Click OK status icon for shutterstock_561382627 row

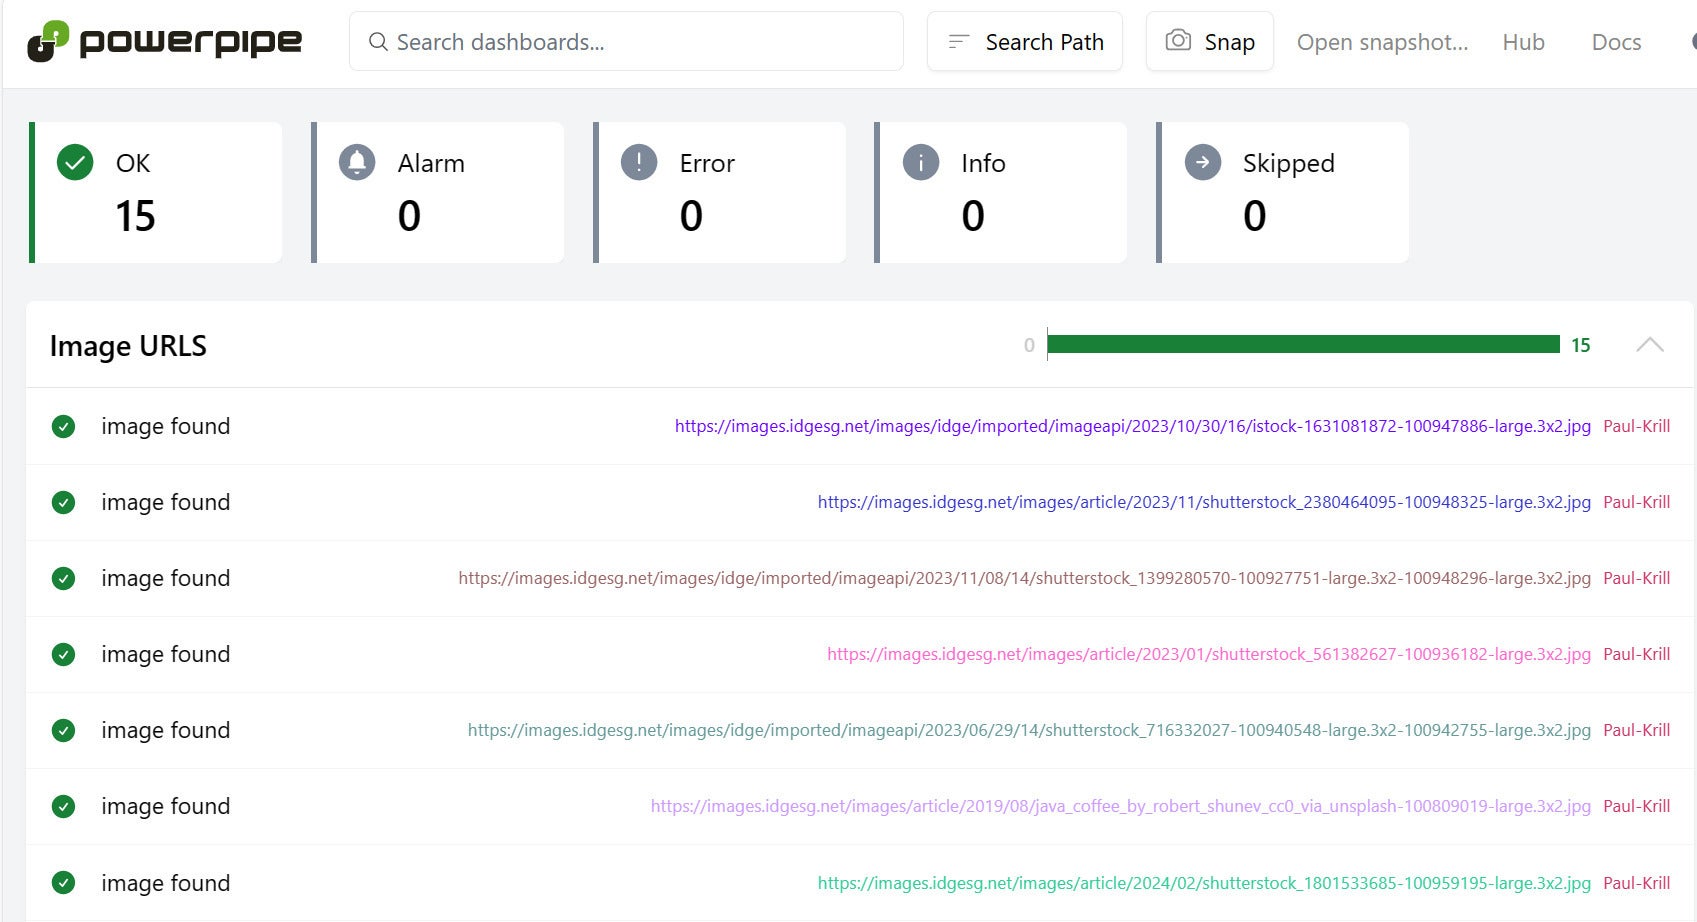point(63,654)
